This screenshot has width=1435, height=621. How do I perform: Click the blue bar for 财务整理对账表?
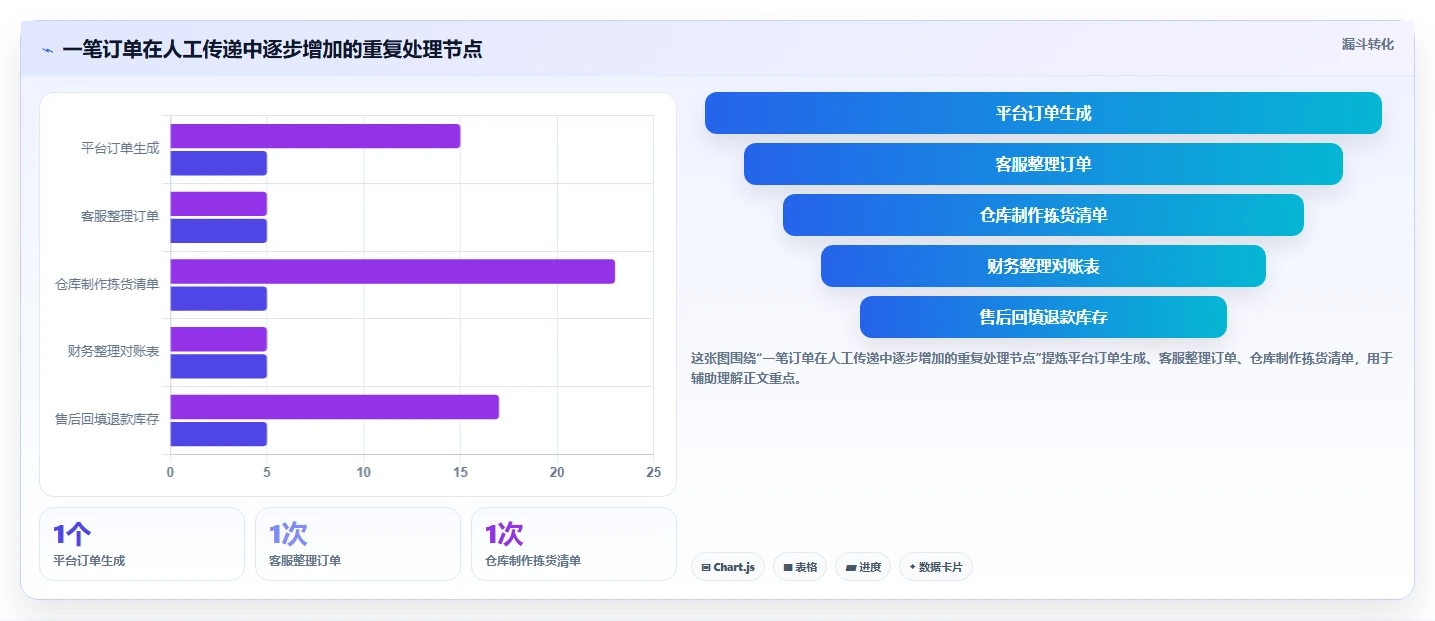pos(218,366)
